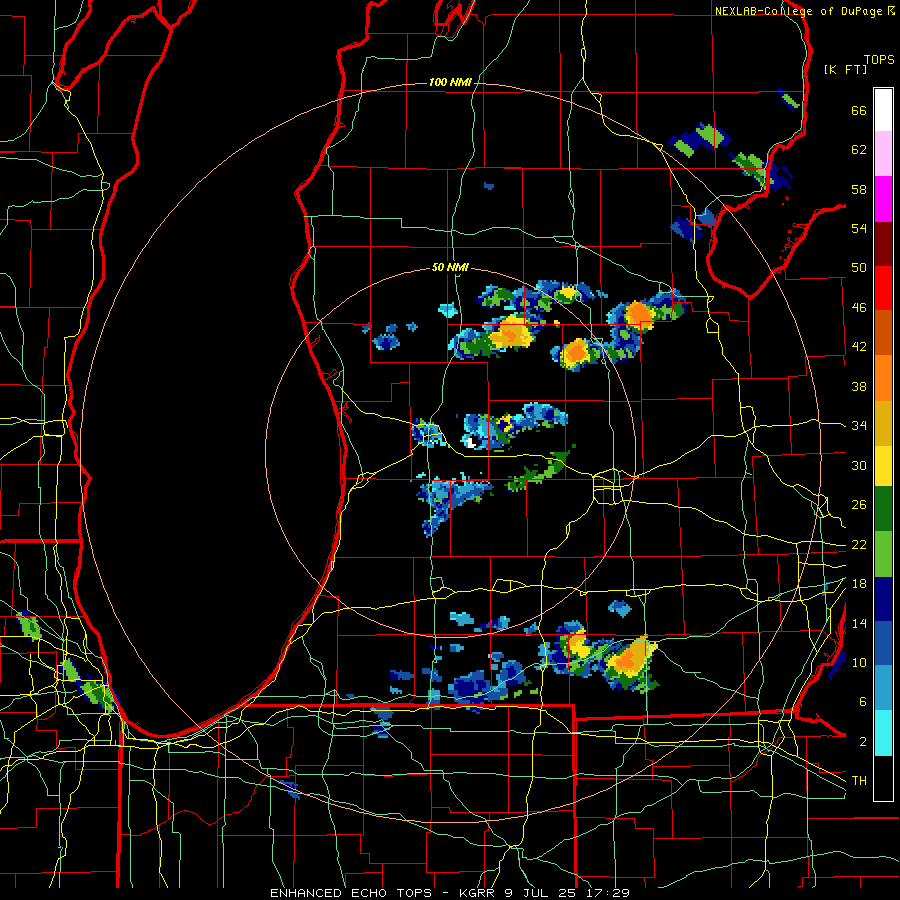Viewport: 900px width, 900px height.
Task: Click the 100 NMI range ring label
Action: (450, 83)
